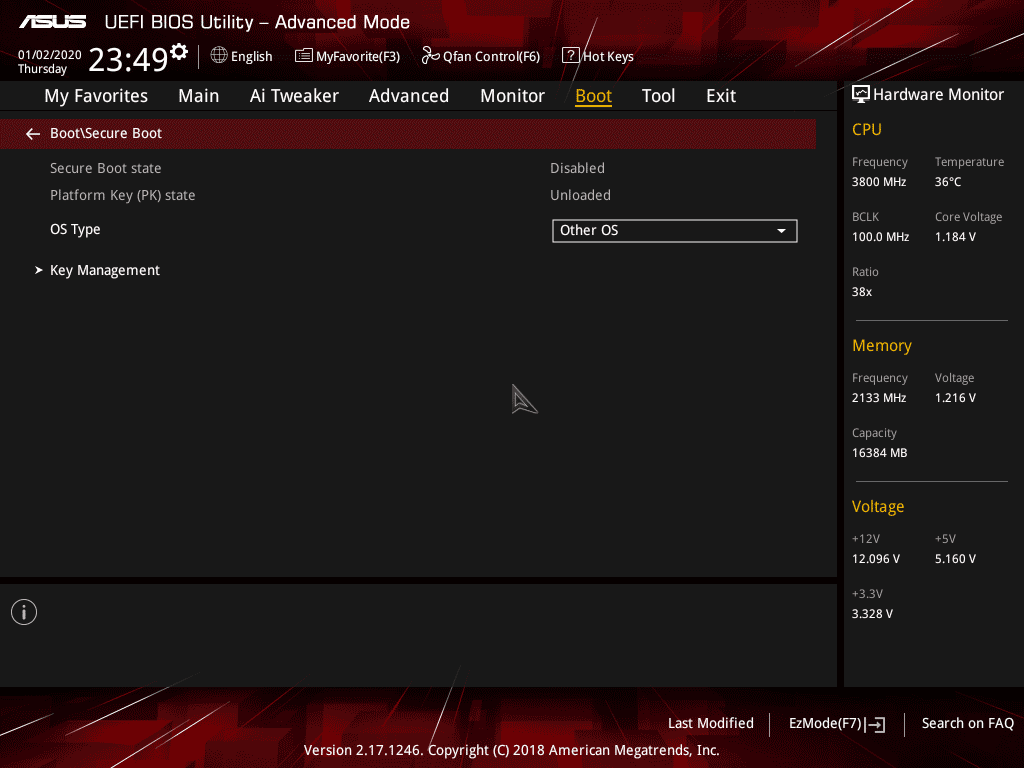Click the English language button
Screen dimensions: 1024x768
(x=242, y=56)
